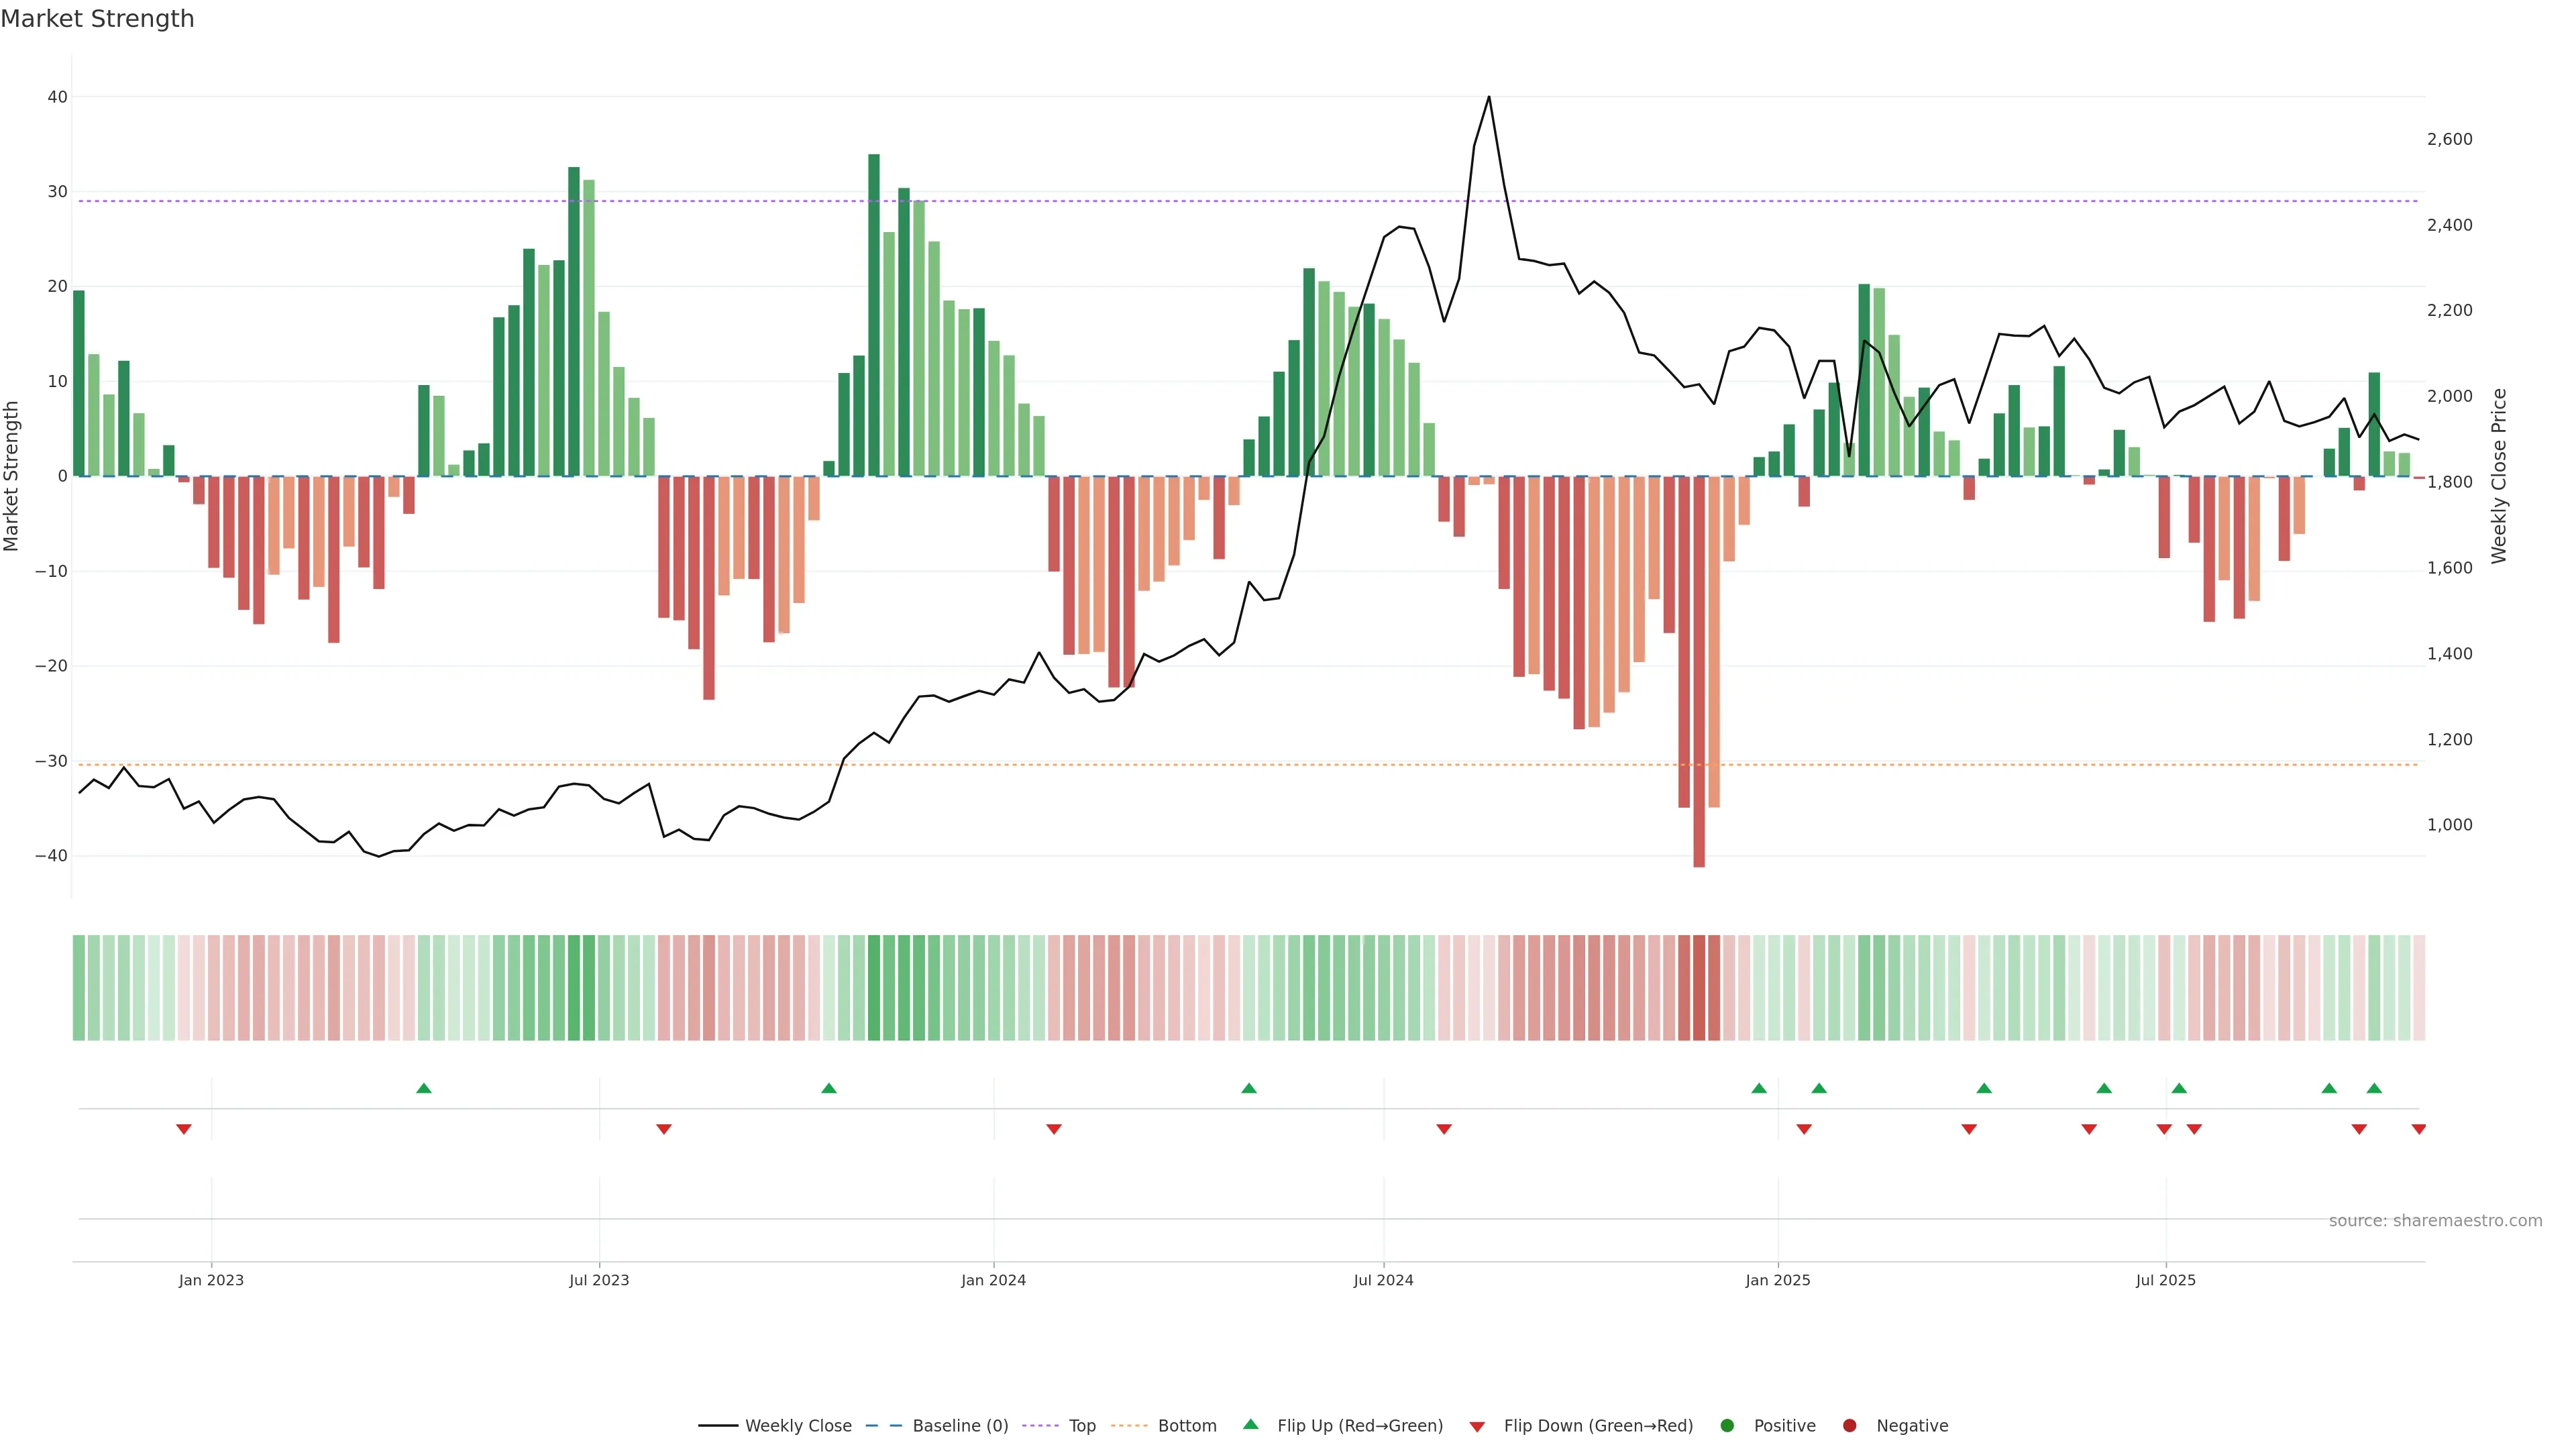Click darkest red heatmap strip cell
This screenshot has height=1449, width=2576.
pos(1699,988)
